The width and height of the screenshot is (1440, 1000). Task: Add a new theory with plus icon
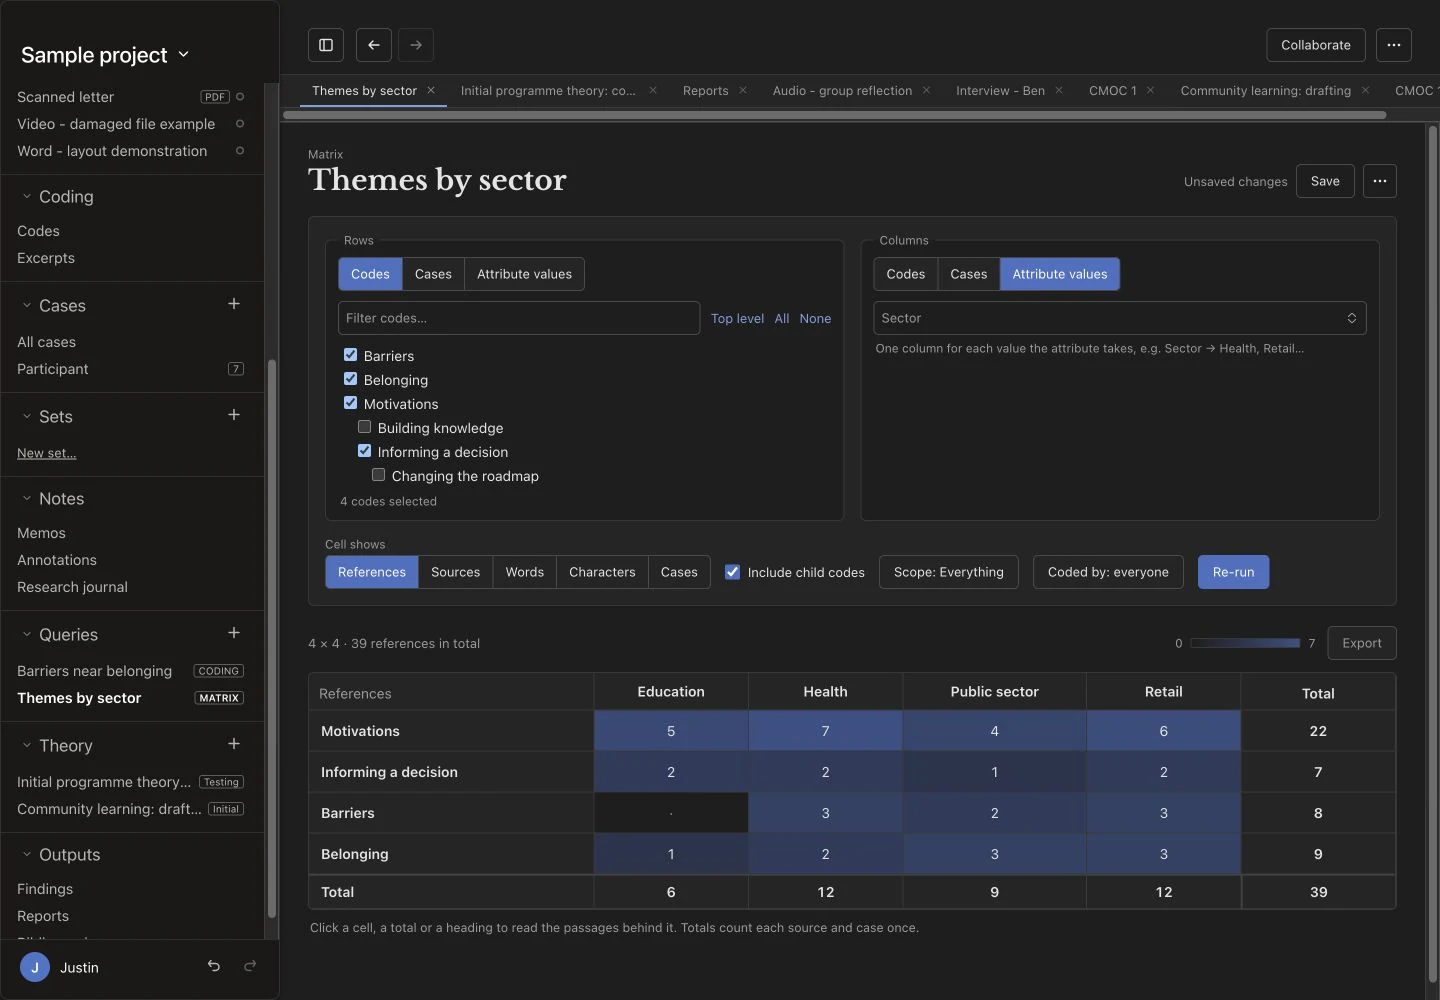tap(234, 744)
